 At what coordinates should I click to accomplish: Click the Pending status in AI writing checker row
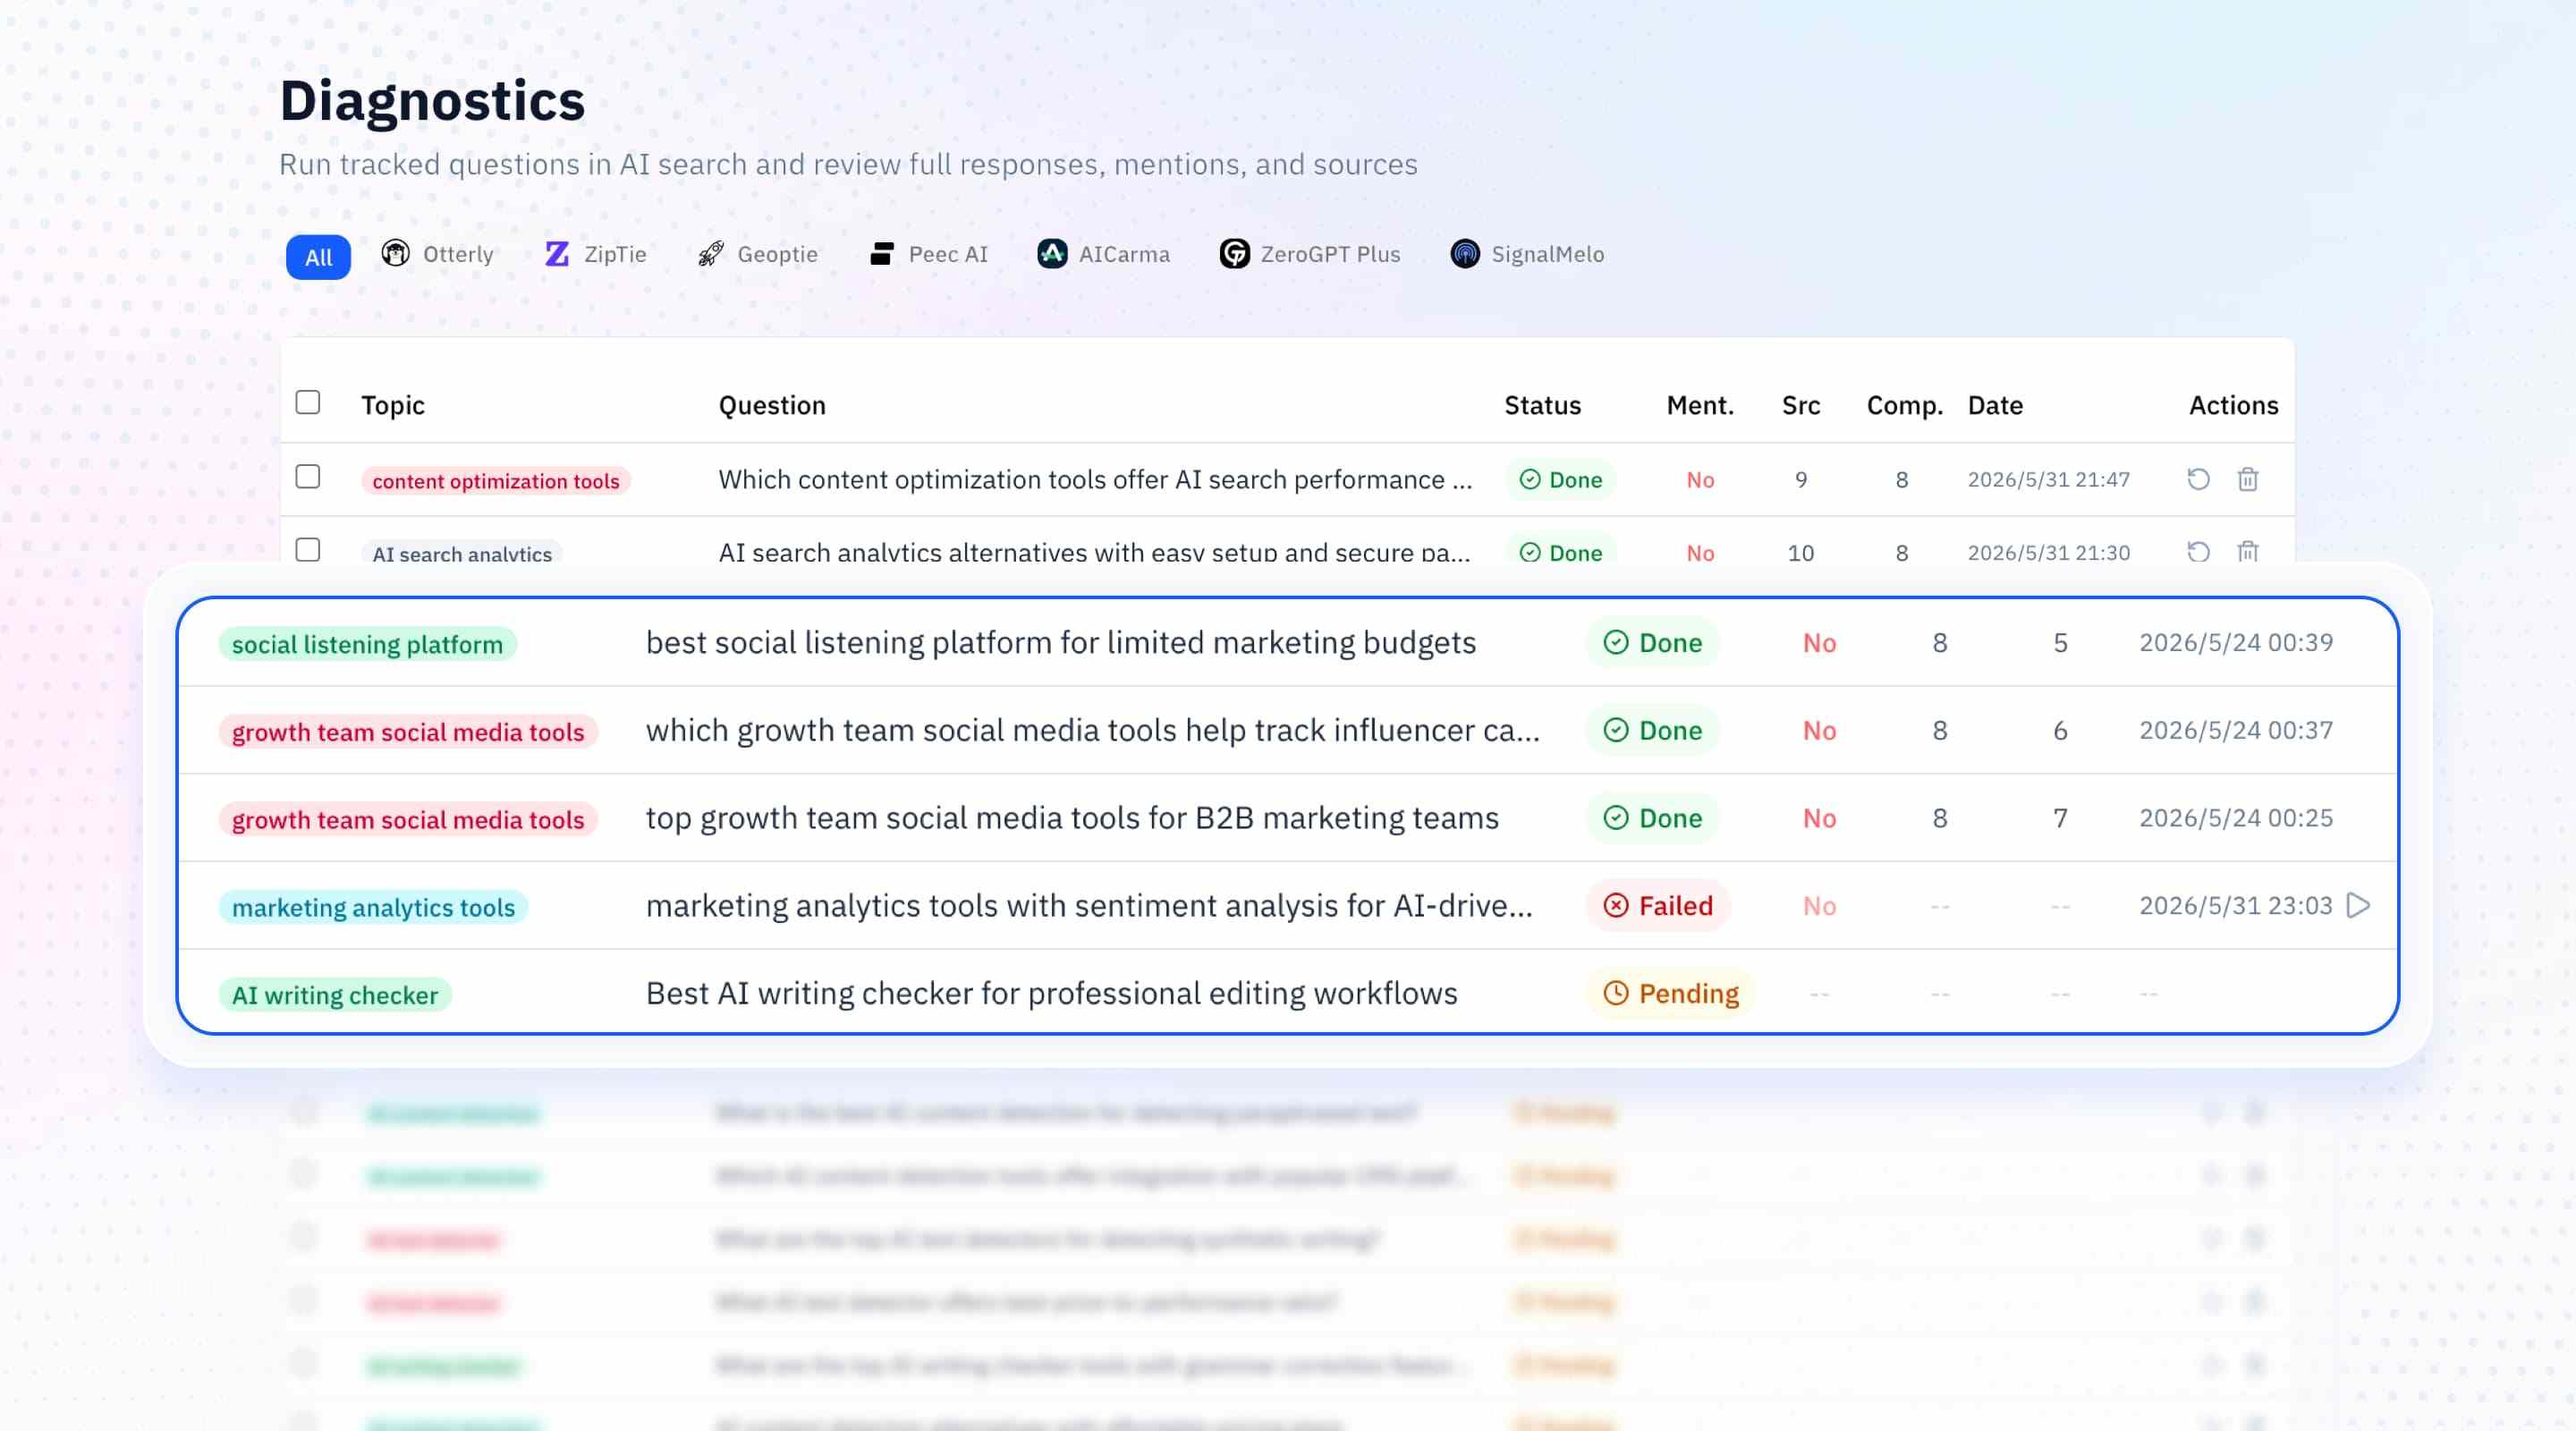(x=1670, y=993)
